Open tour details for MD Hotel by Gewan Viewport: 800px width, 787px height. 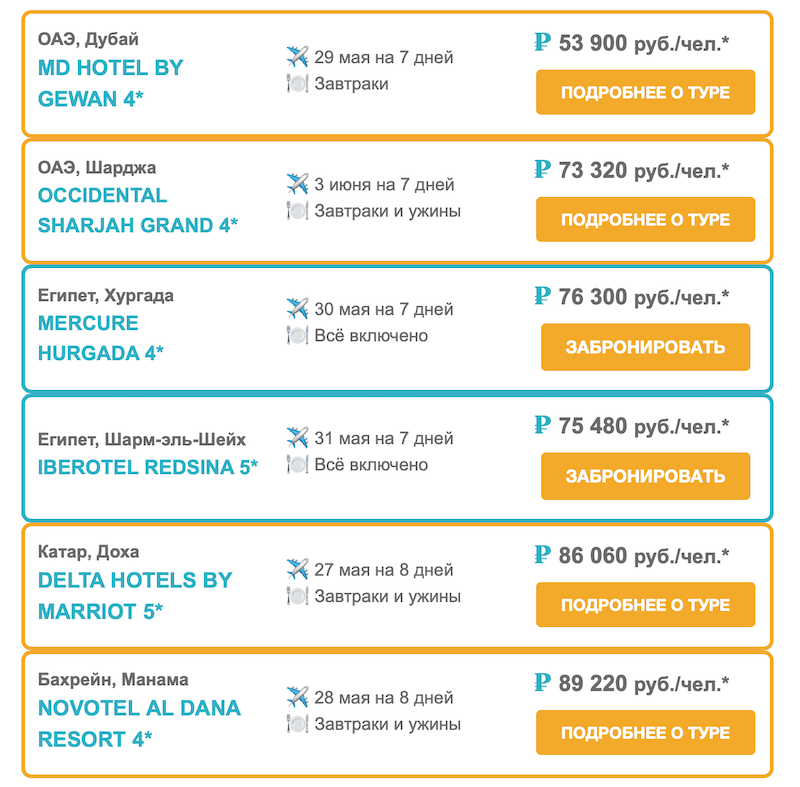click(645, 92)
